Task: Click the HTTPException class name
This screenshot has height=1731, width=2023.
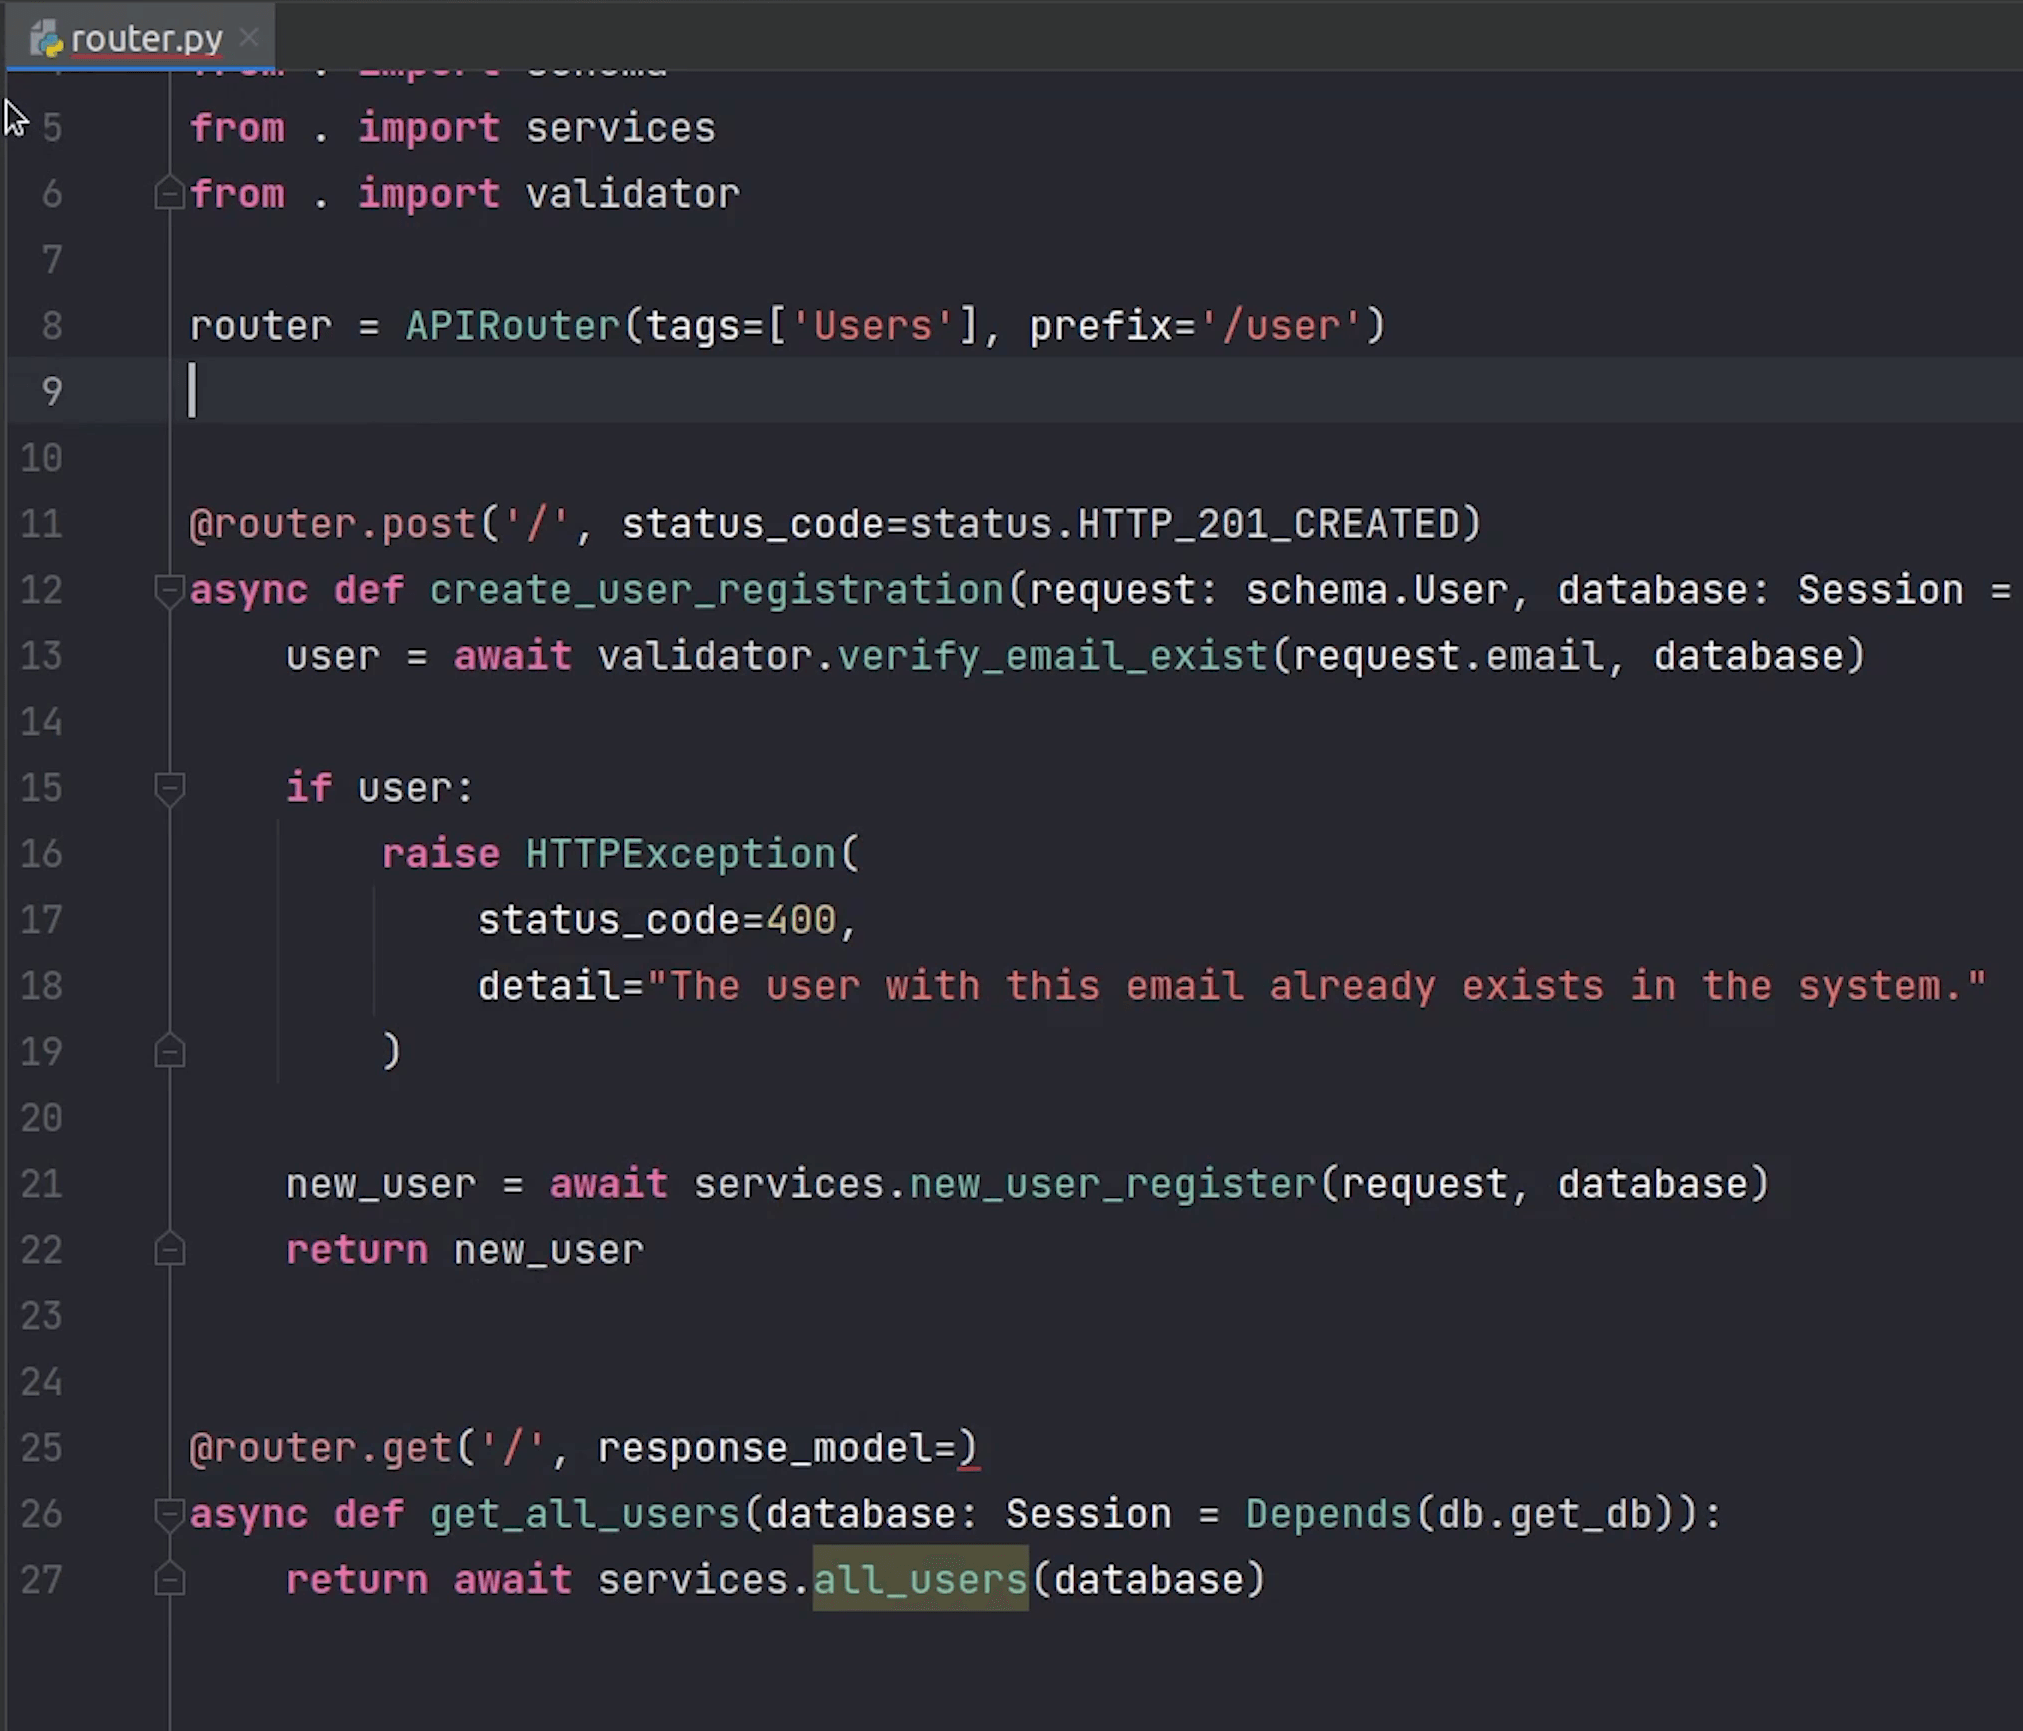Action: click(680, 854)
